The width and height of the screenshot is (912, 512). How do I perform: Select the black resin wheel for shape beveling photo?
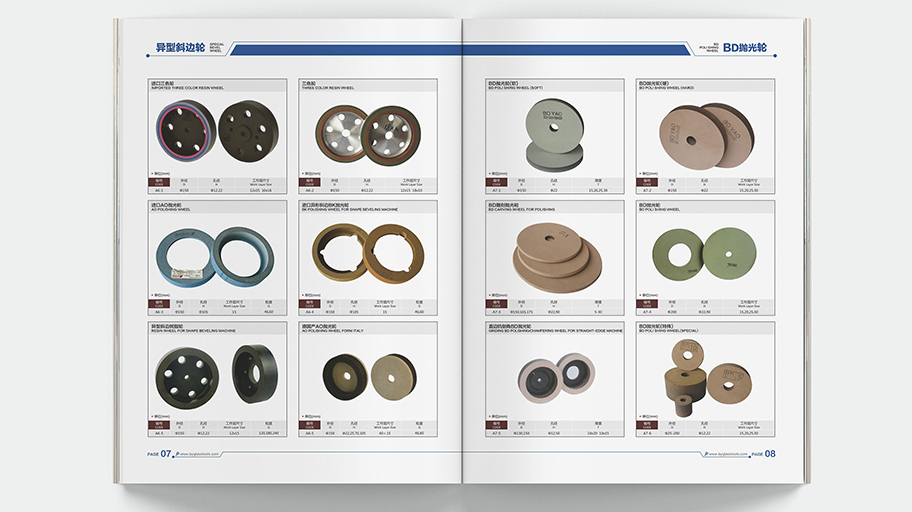(x=216, y=377)
